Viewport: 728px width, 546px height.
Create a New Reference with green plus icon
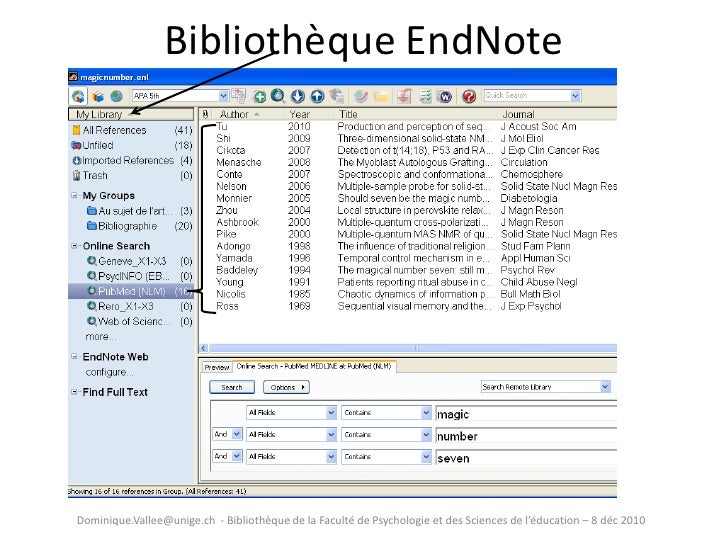coord(260,96)
